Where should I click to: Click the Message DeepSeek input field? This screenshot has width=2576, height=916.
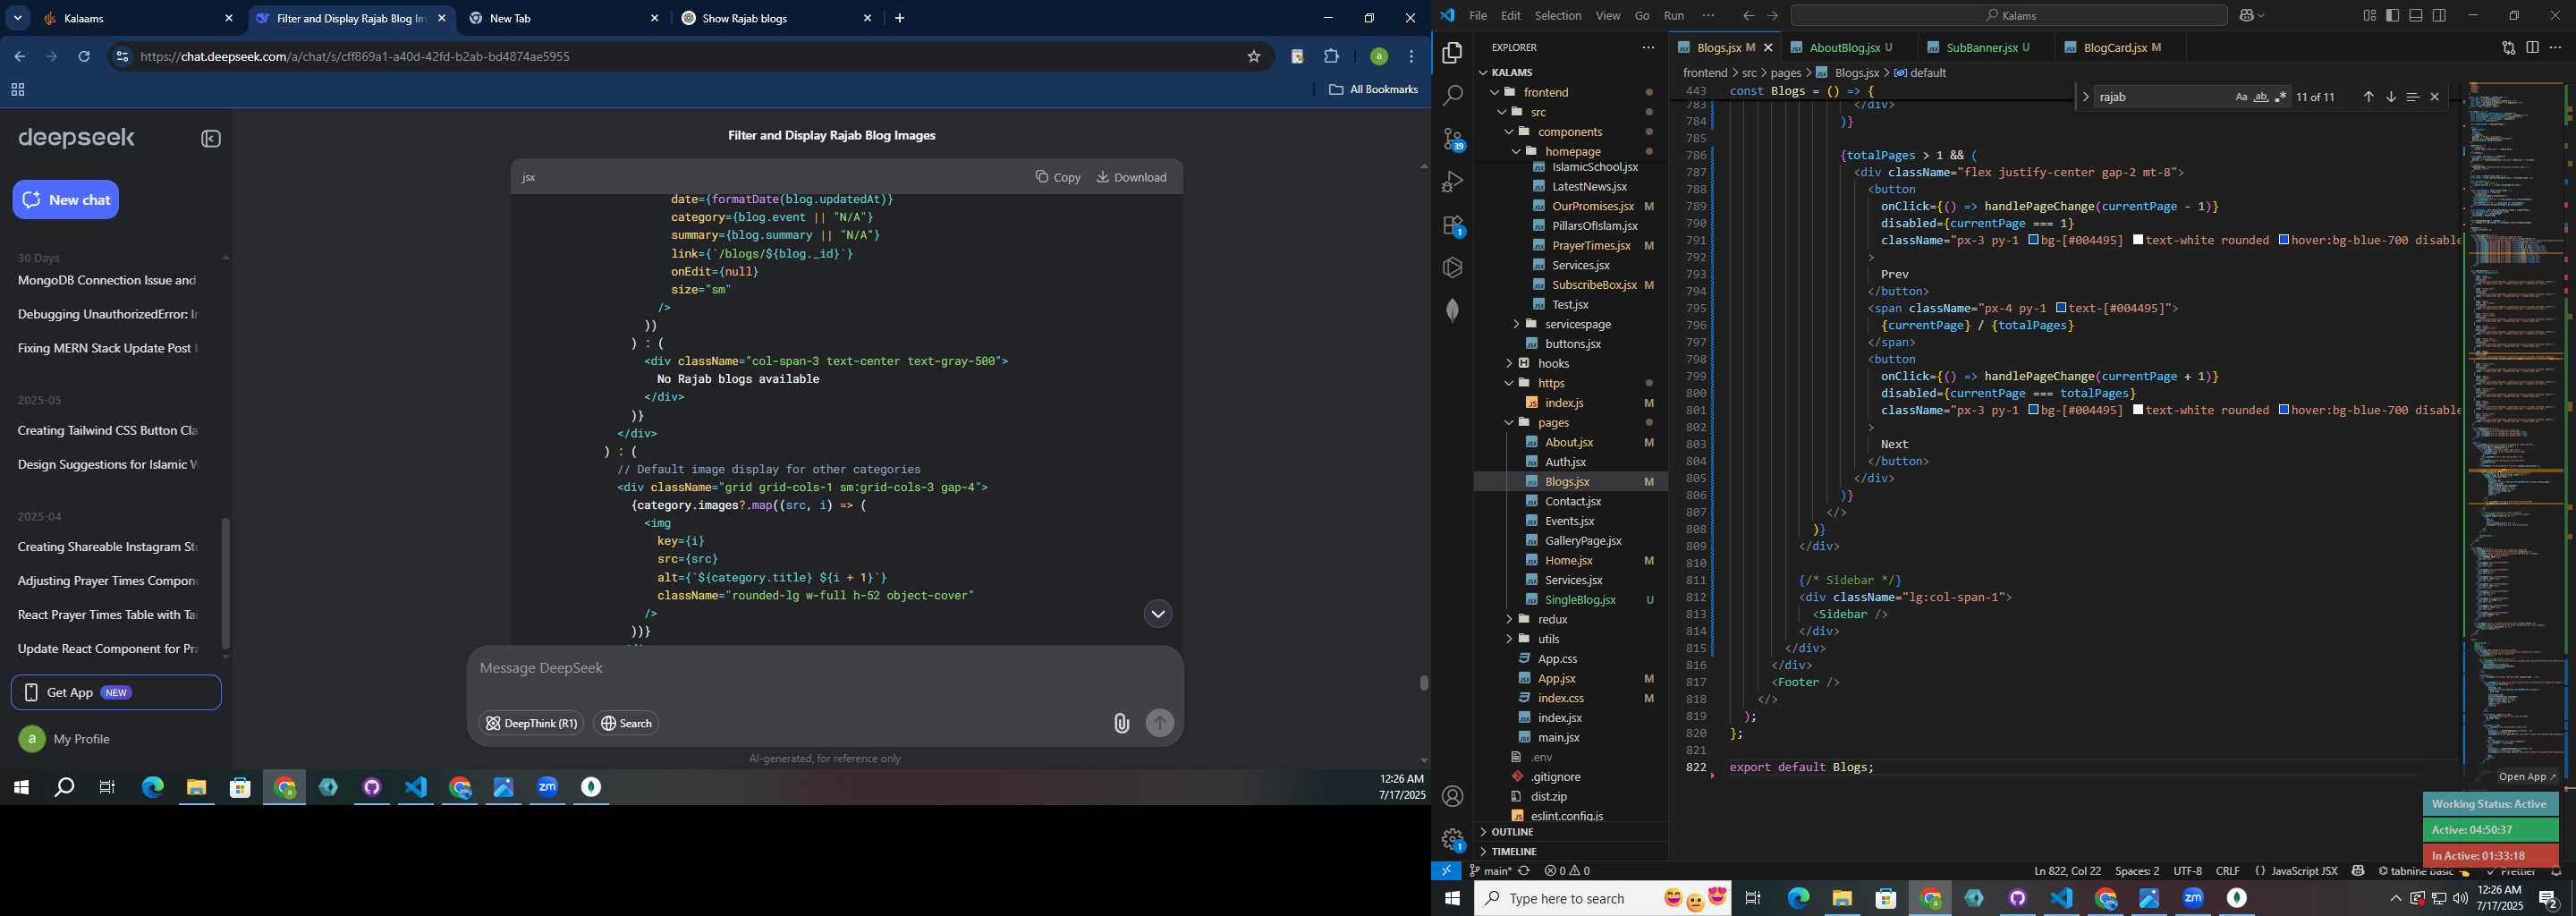[x=824, y=668]
